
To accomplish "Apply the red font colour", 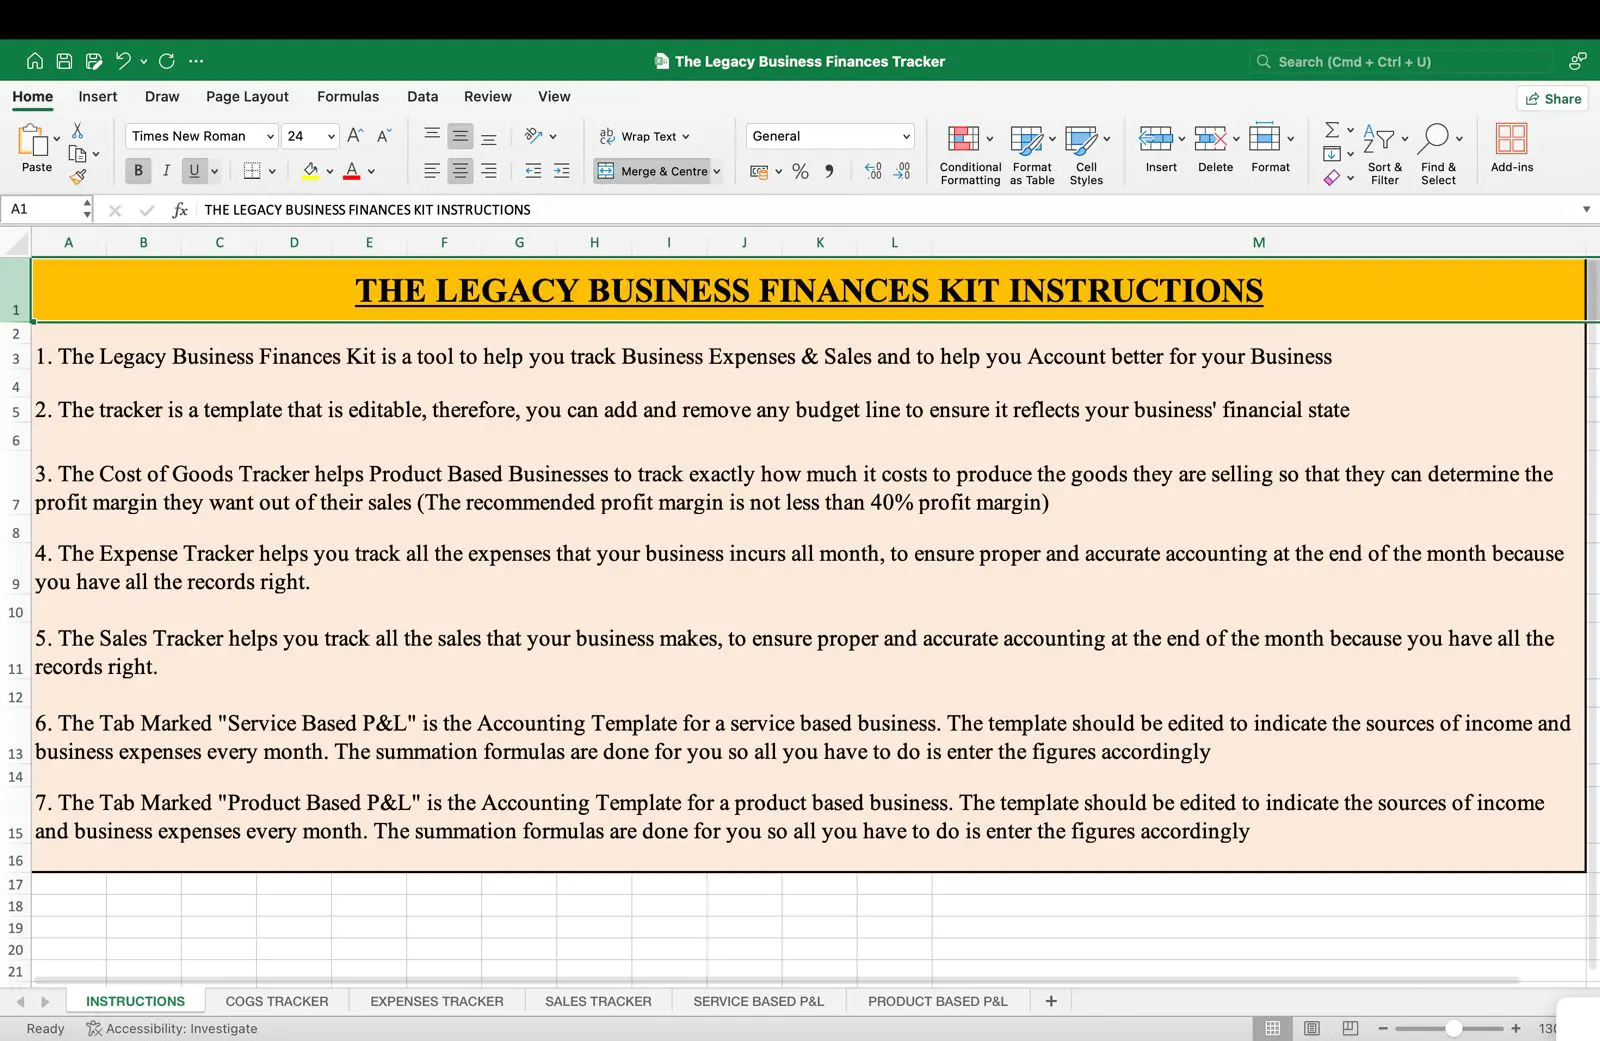I will click(352, 171).
